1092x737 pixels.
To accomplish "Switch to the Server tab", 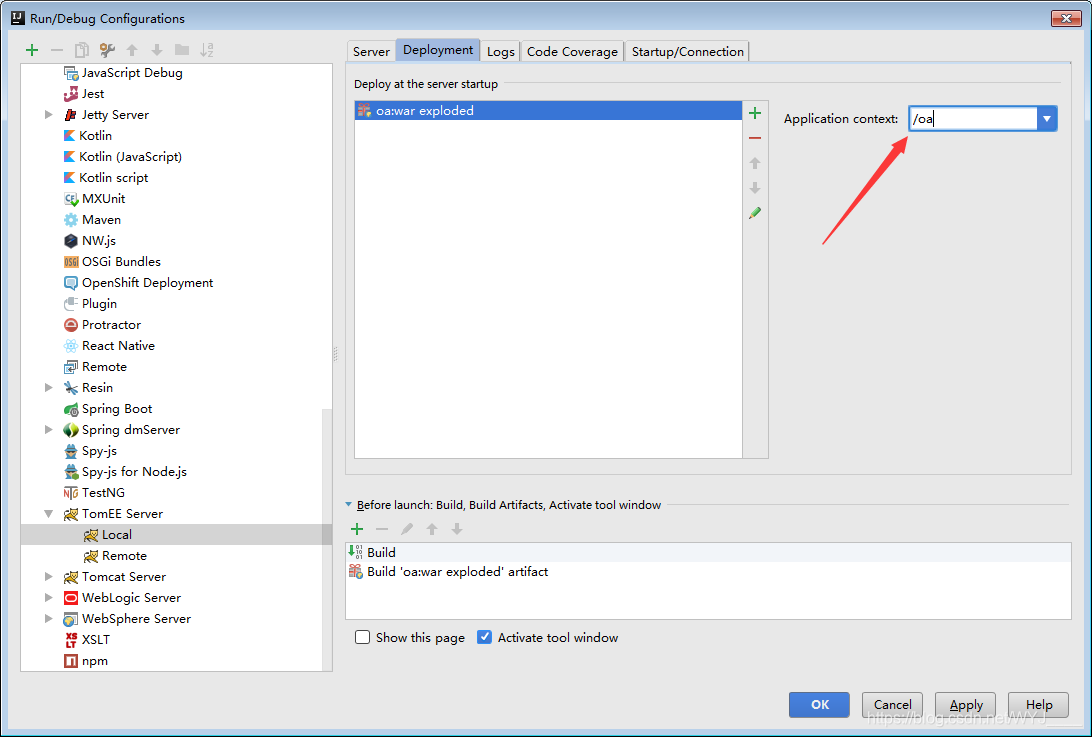I will point(371,52).
